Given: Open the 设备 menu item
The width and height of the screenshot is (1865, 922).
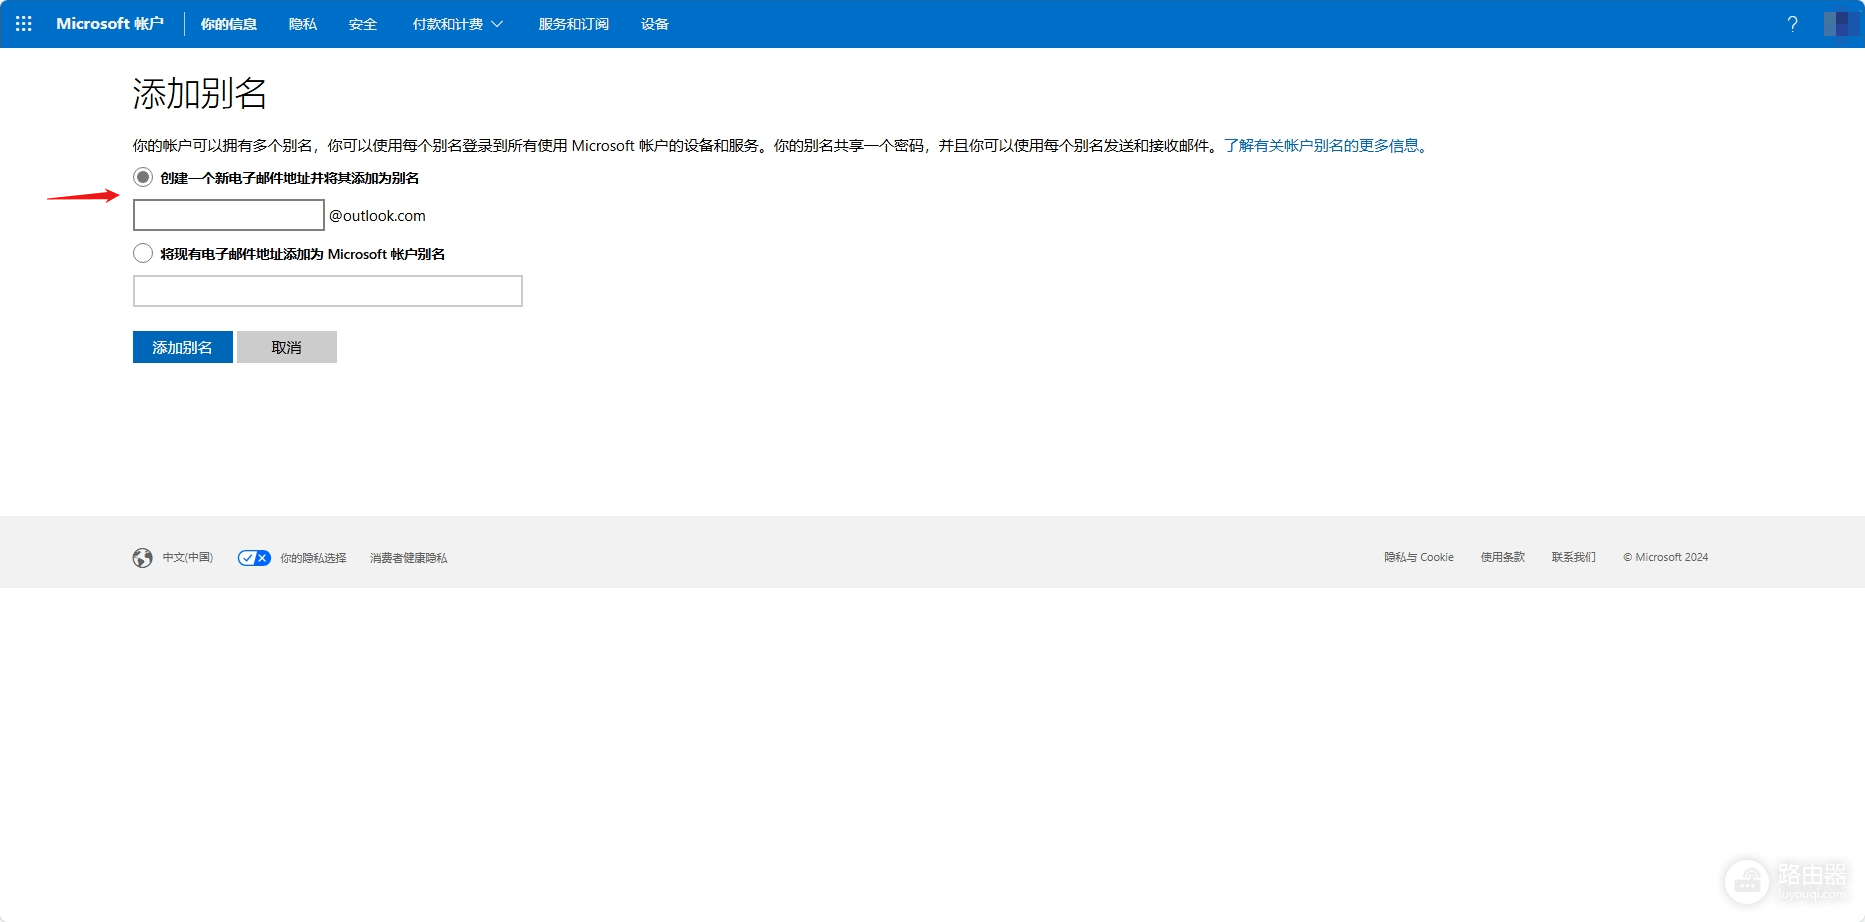Looking at the screenshot, I should pyautogui.click(x=655, y=24).
